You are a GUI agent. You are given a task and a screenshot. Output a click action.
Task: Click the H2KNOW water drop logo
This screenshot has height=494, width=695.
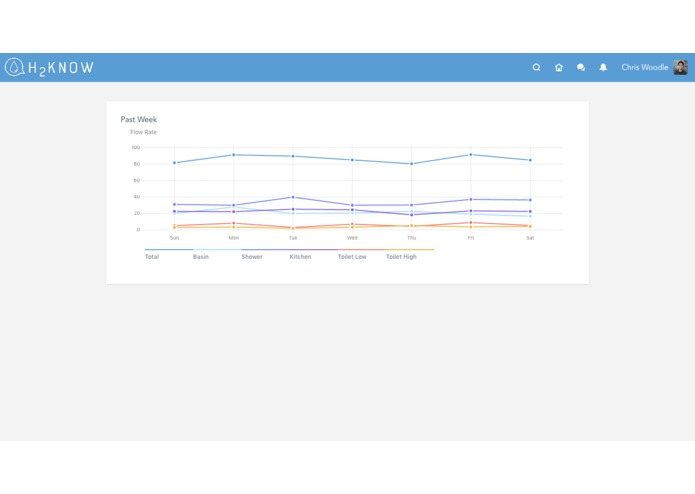pyautogui.click(x=14, y=67)
